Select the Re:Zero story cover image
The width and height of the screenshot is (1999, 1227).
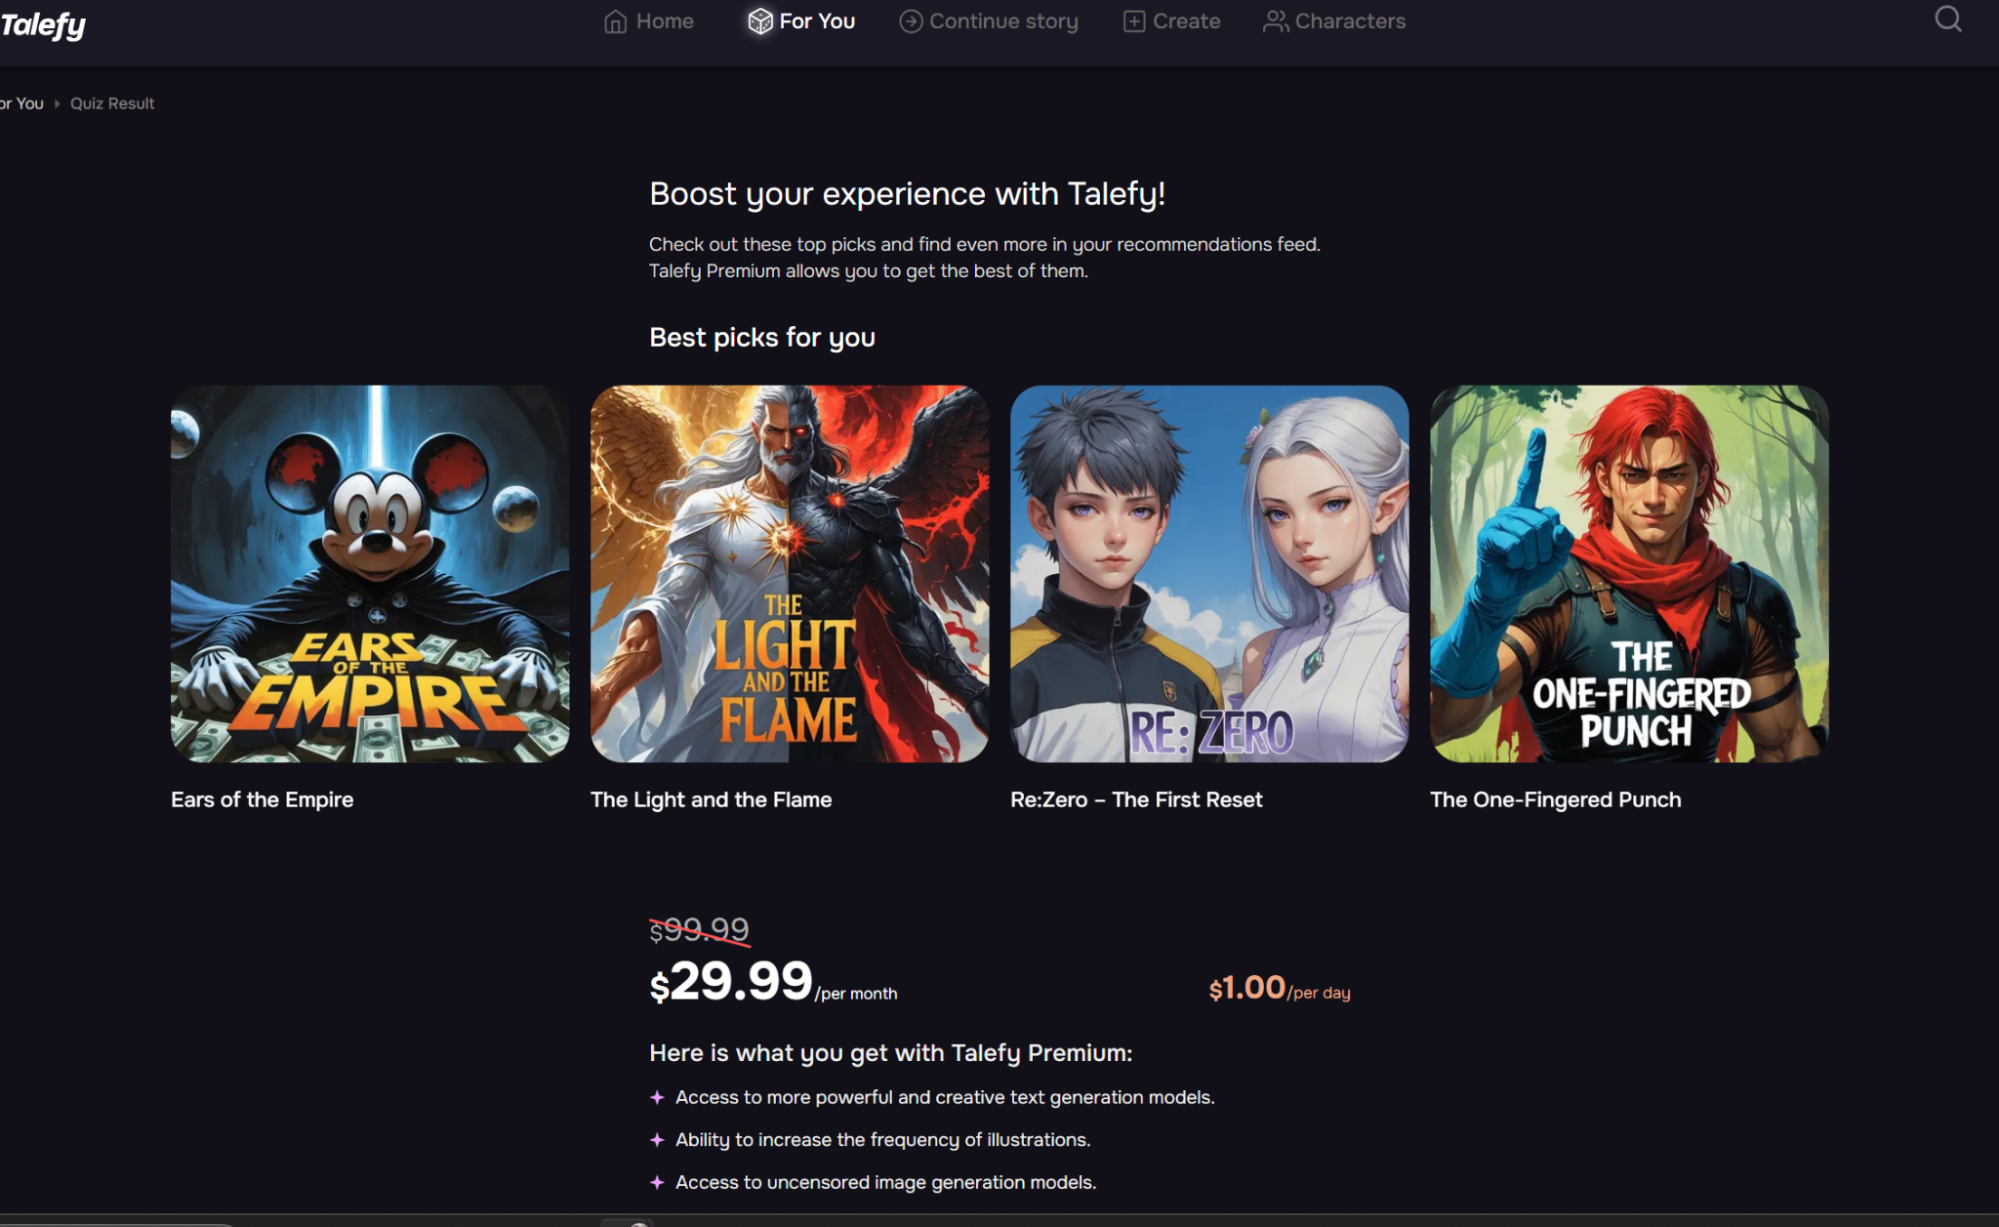(1209, 573)
